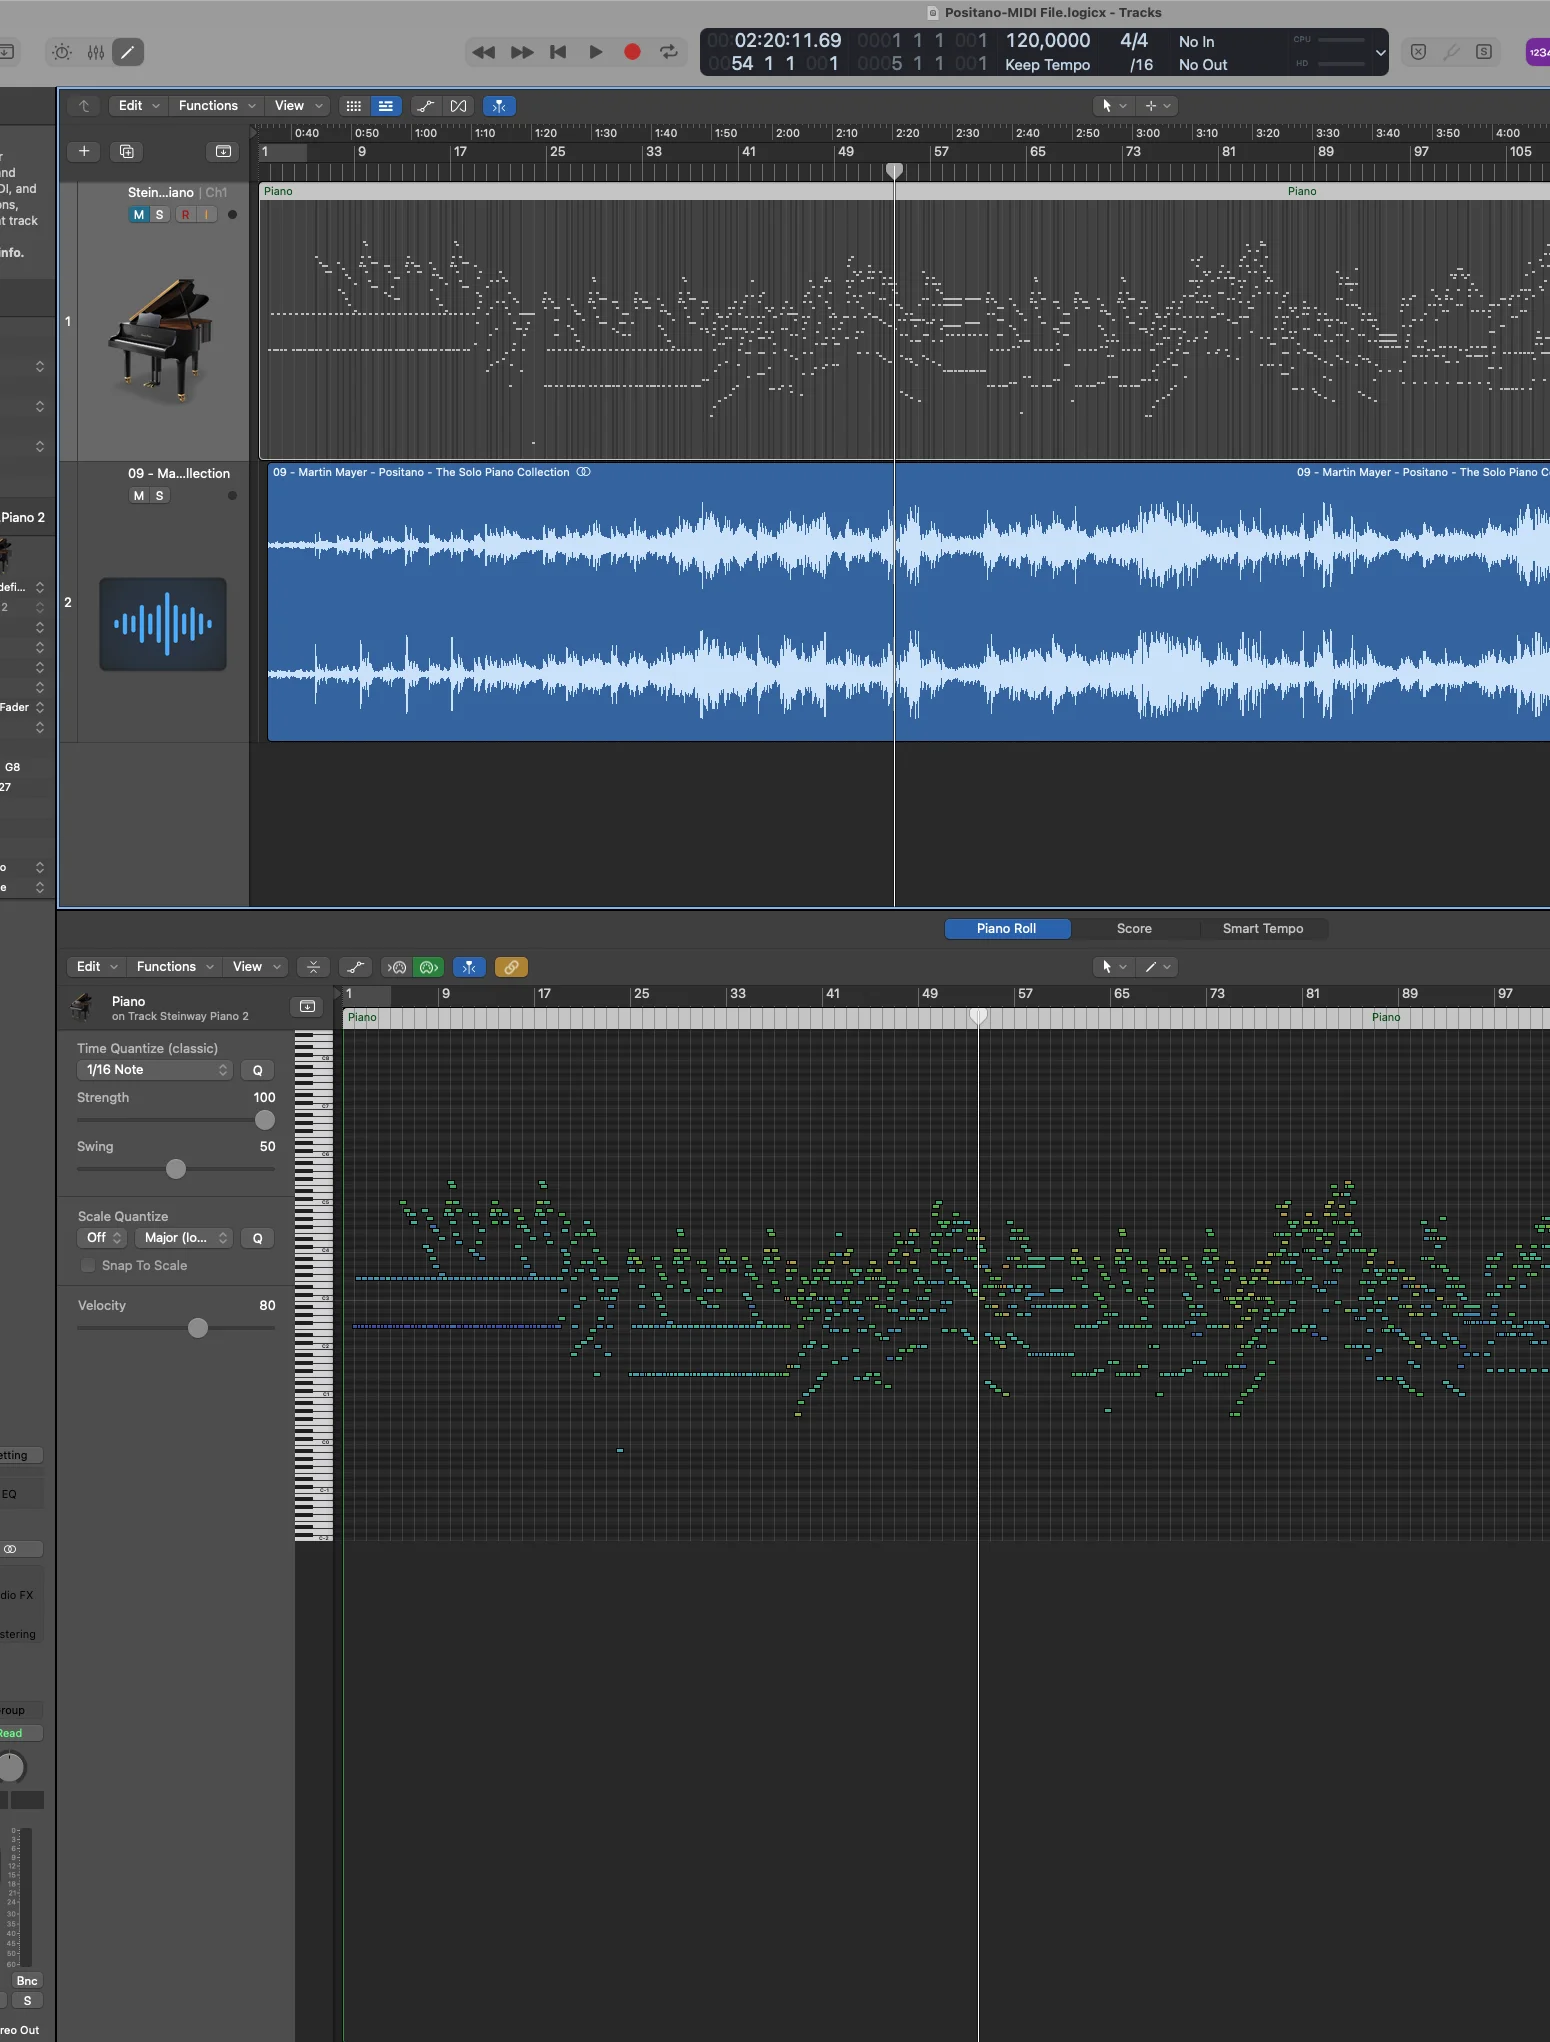This screenshot has height=2042, width=1550.
Task: Click the Time Quantize Q button
Action: point(257,1070)
